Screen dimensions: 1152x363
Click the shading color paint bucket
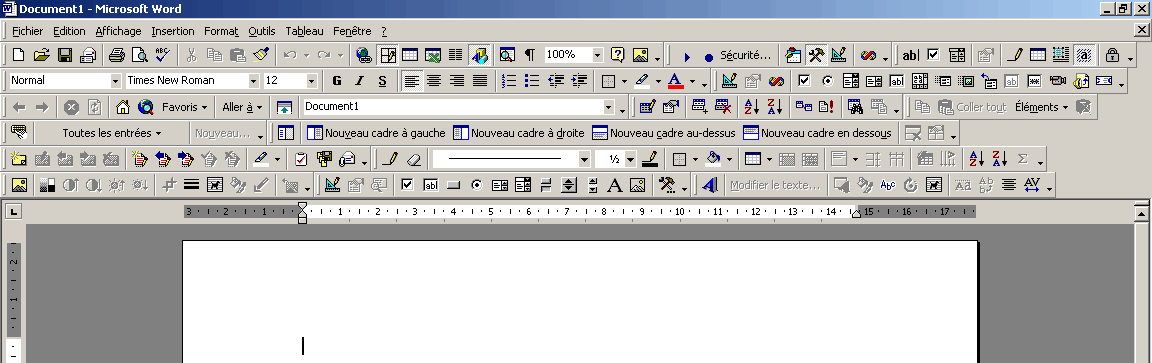click(713, 159)
